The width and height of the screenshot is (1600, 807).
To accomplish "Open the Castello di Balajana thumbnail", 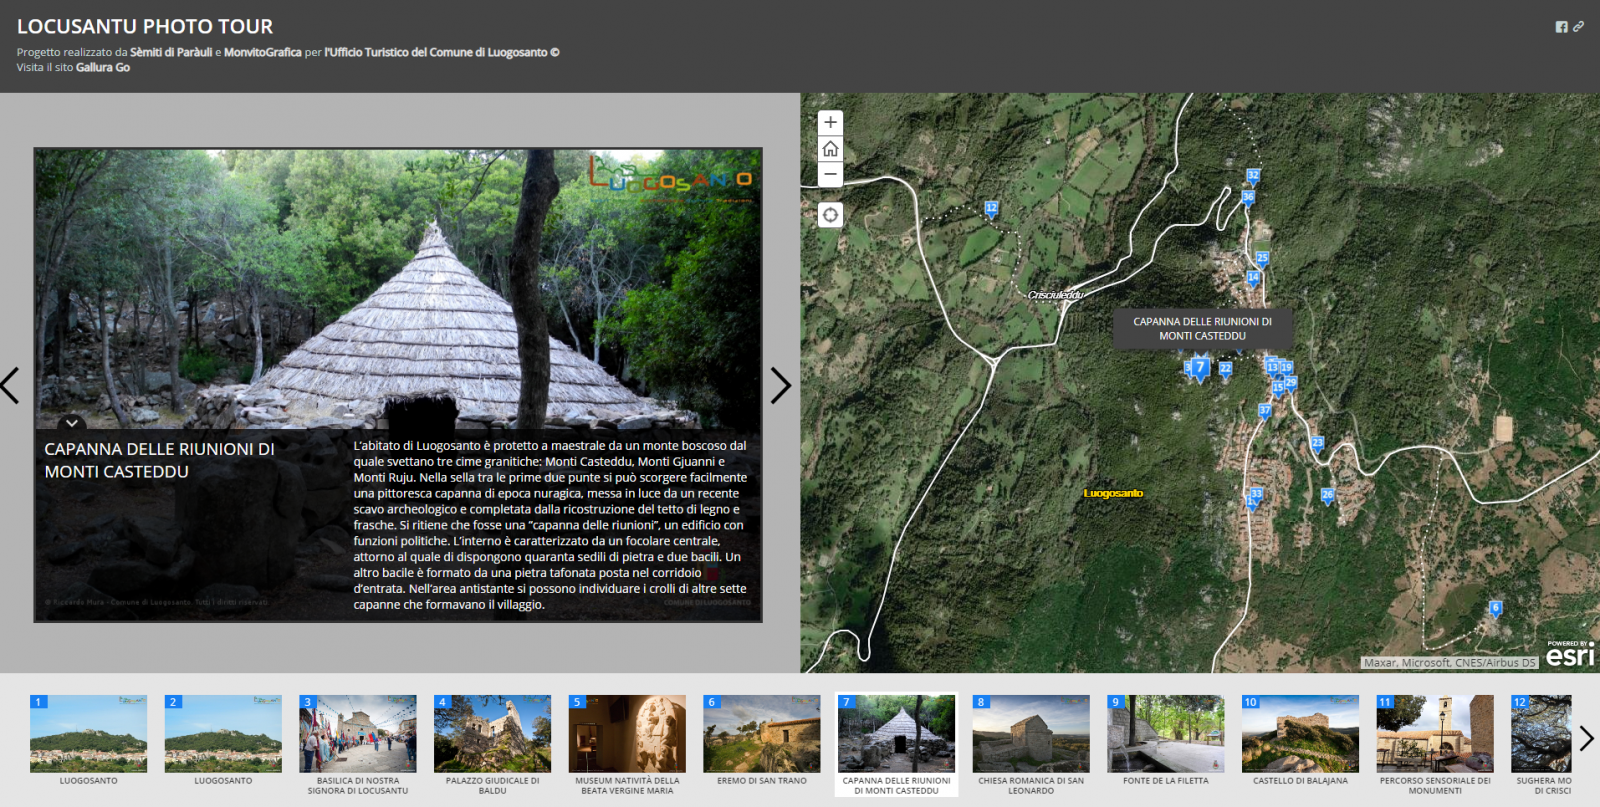I will pyautogui.click(x=1300, y=735).
